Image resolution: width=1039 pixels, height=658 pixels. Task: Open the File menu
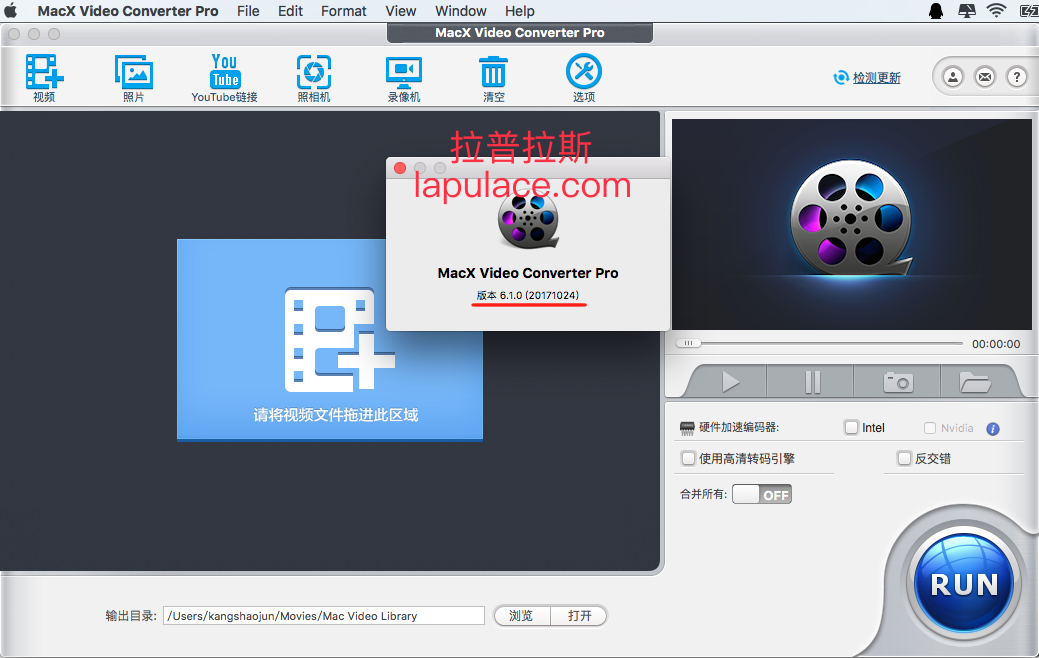(248, 11)
